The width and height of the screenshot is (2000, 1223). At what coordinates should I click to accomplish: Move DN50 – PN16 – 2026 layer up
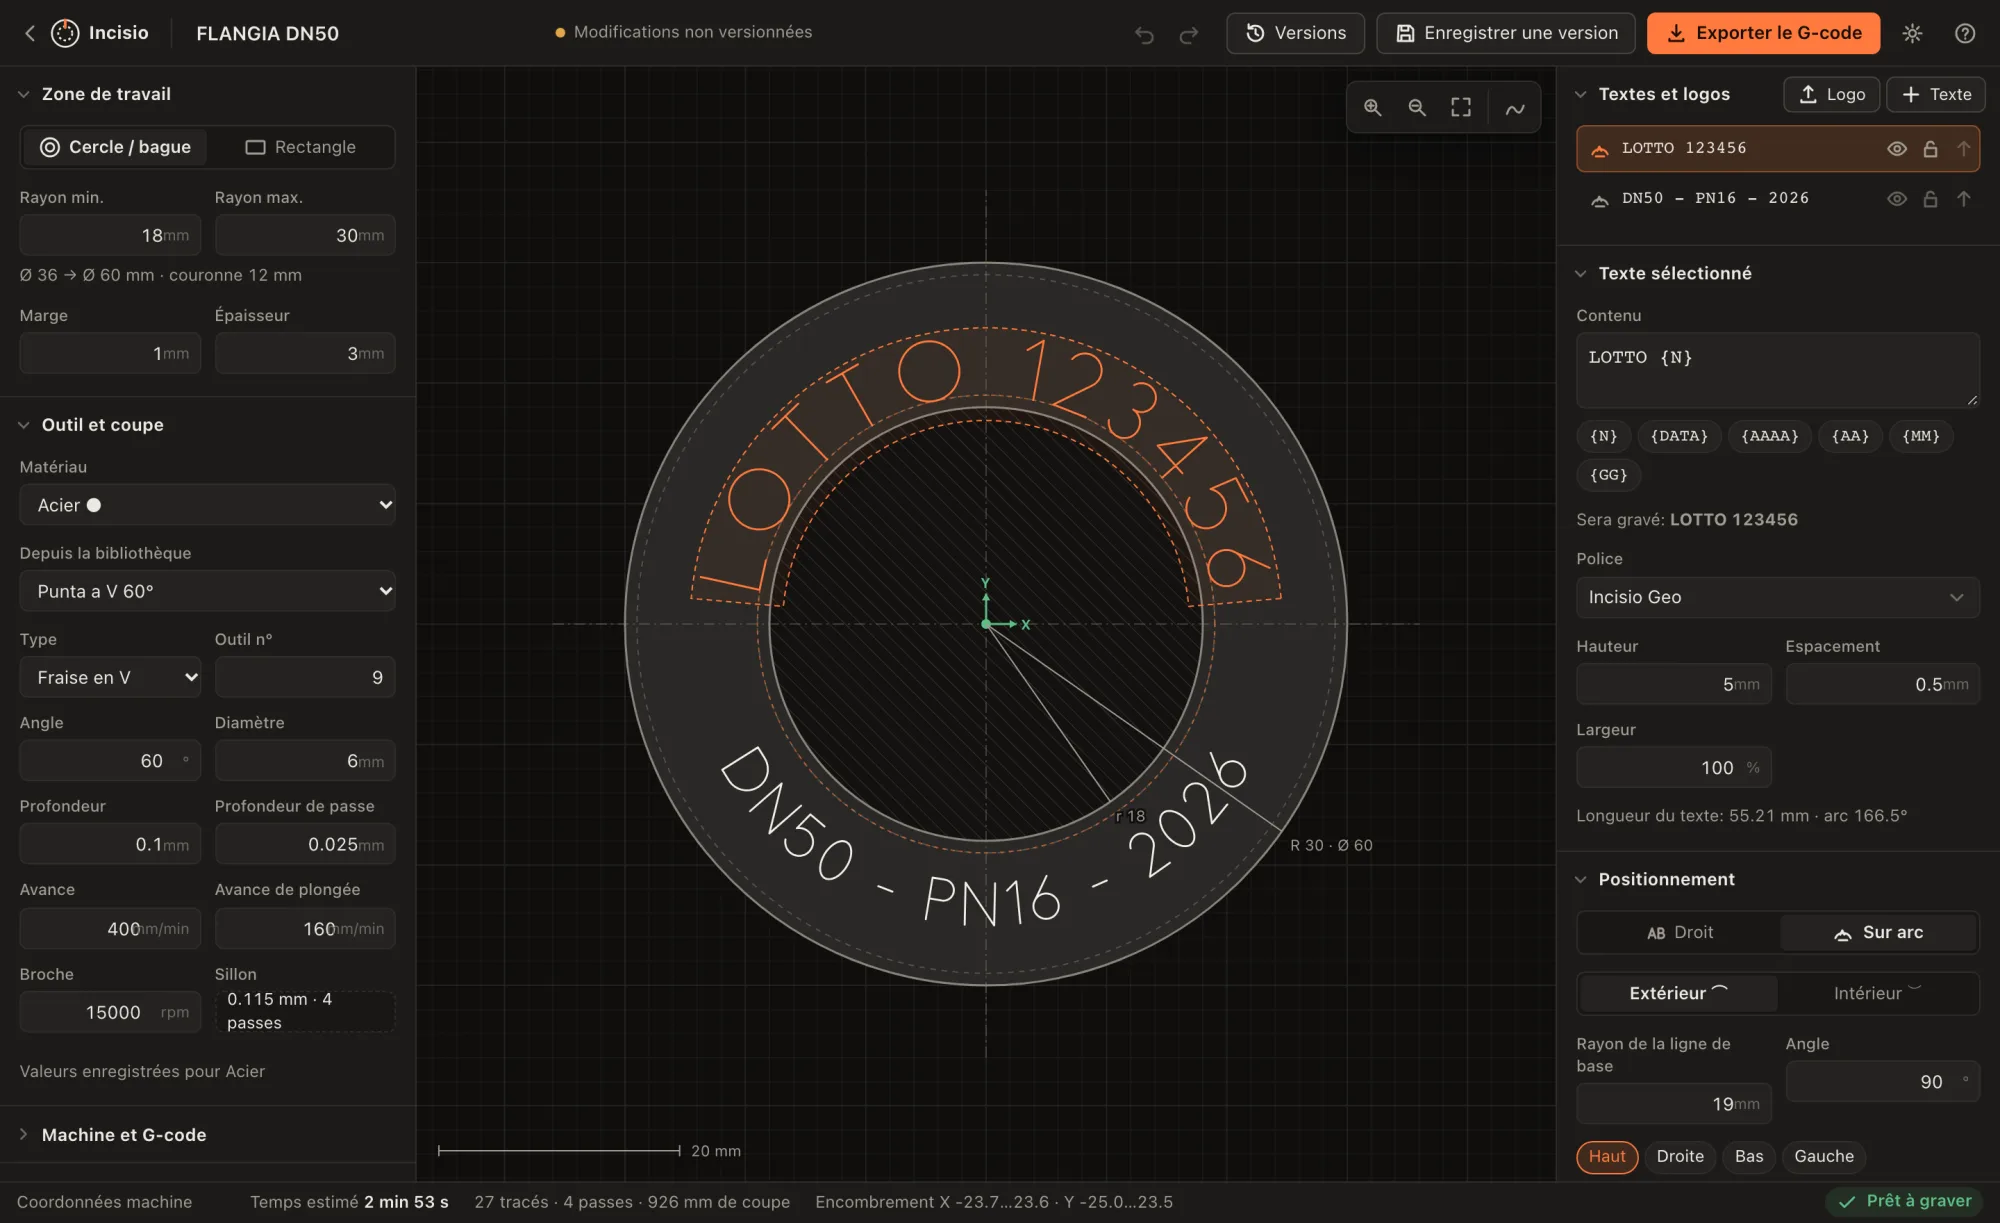[x=1963, y=199]
